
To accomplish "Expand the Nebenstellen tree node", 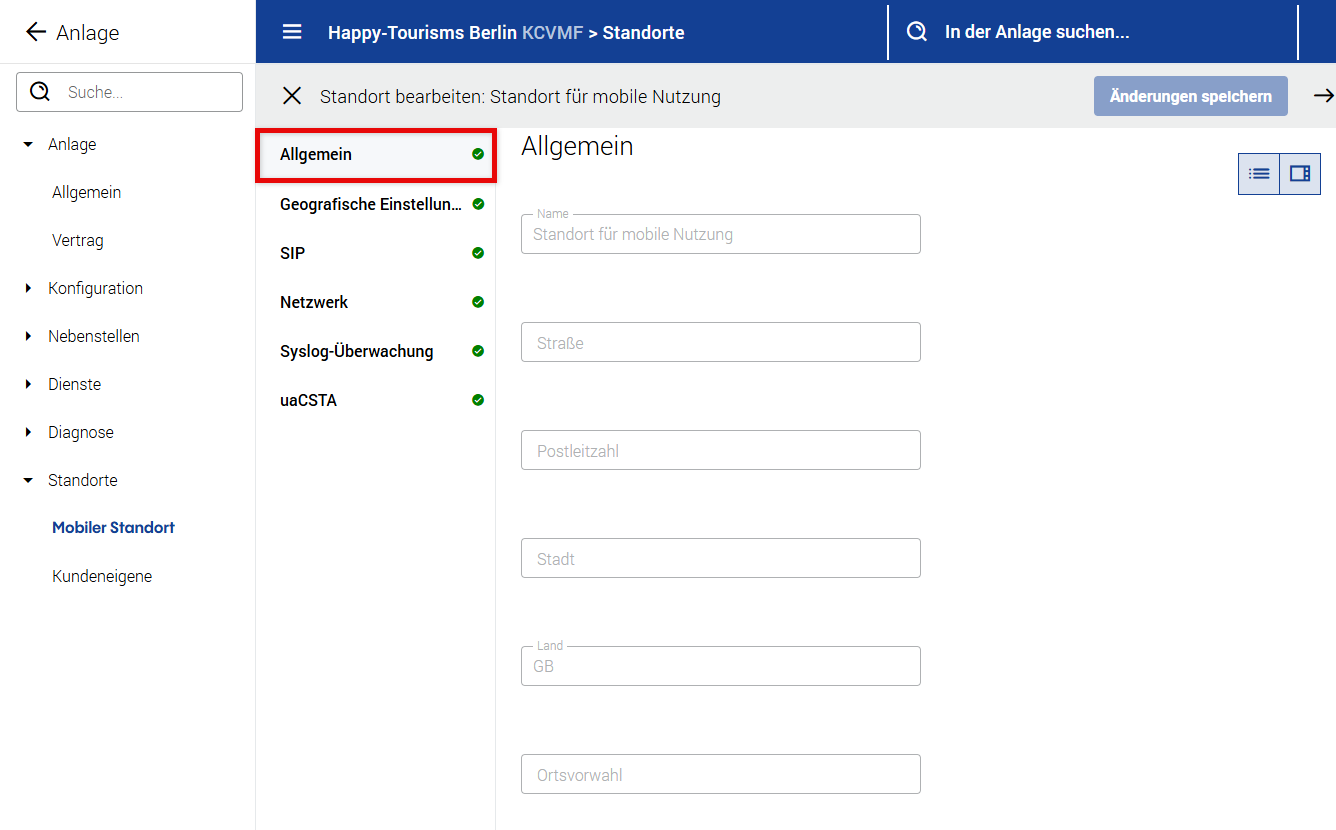I will coord(28,337).
